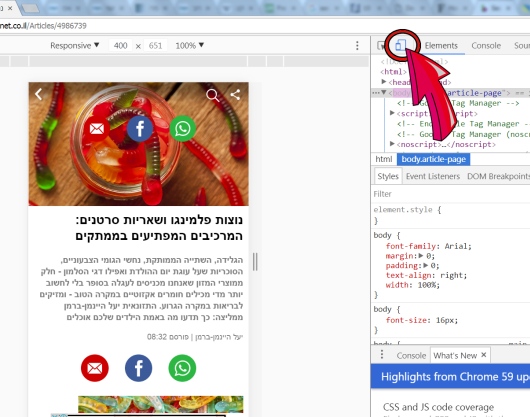
Task: Click the Styles Filter input
Action: 450,194
